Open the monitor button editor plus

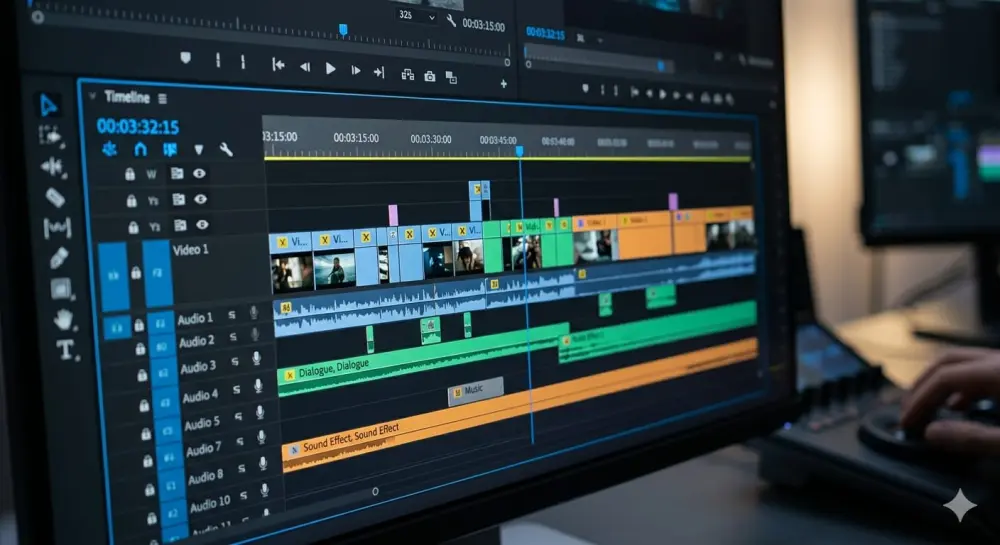click(504, 84)
